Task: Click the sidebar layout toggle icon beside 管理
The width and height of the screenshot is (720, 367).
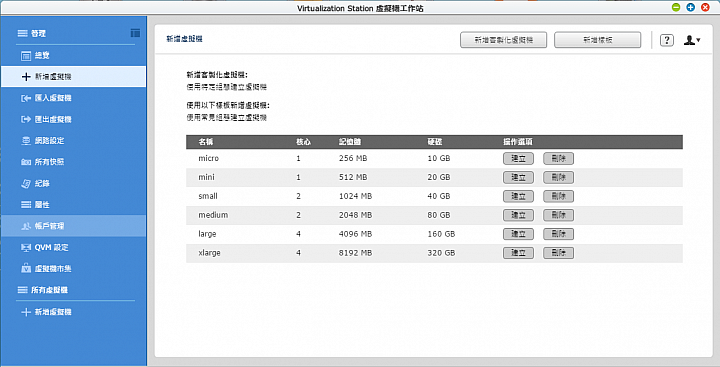Action: pyautogui.click(x=135, y=33)
